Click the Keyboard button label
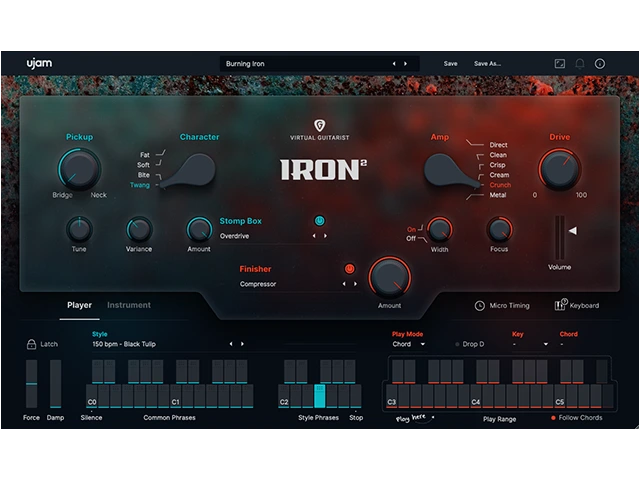Viewport: 640px width, 480px height. pos(584,306)
